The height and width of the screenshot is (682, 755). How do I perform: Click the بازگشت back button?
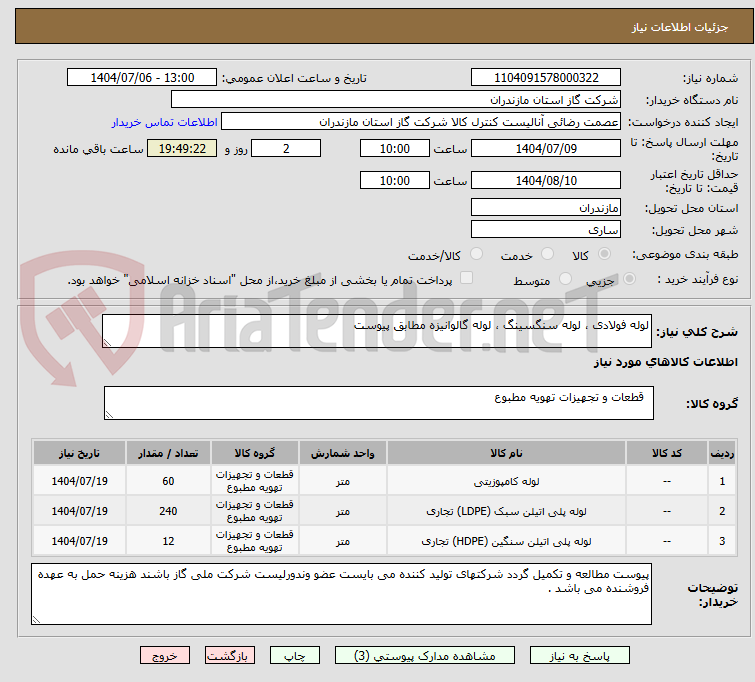[231, 656]
